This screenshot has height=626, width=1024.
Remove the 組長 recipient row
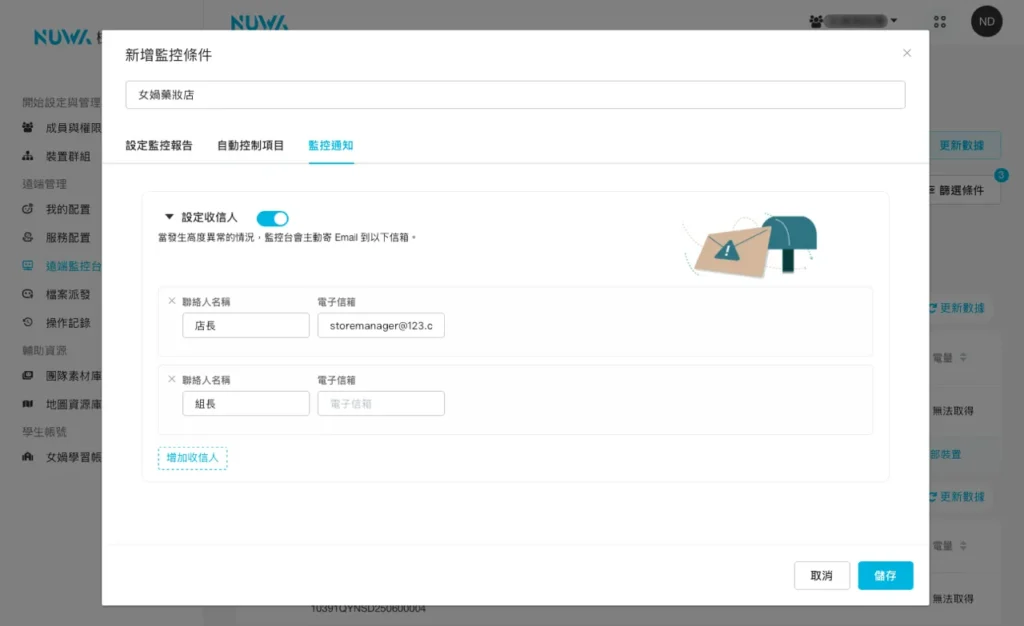point(171,379)
